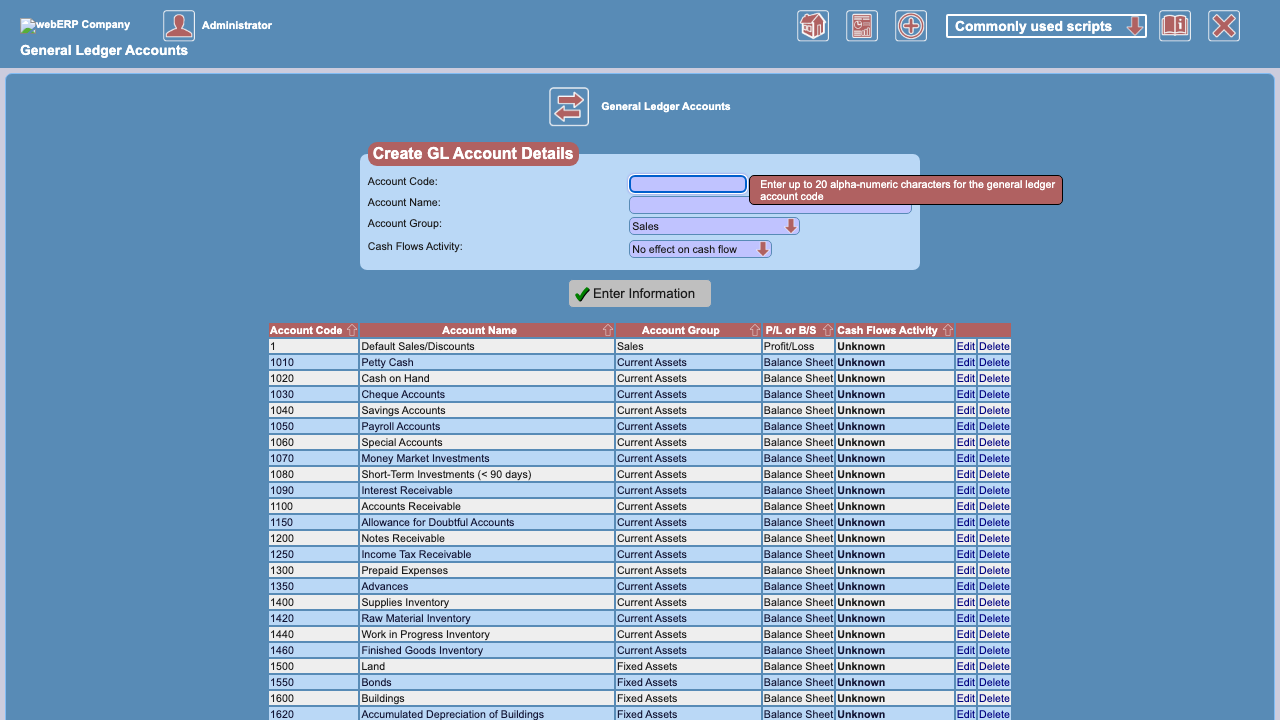The image size is (1280, 720).
Task: Edit the Accounts Receivable account
Action: tap(965, 506)
